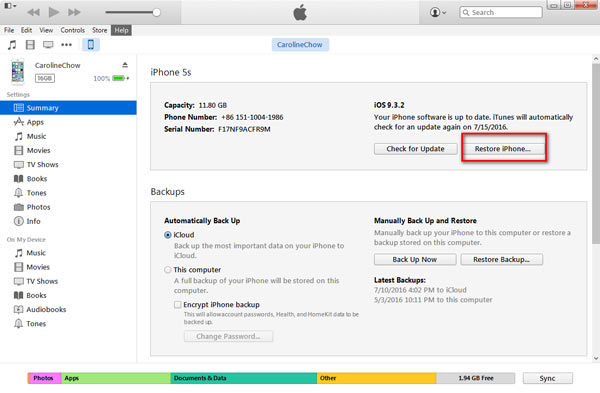The width and height of the screenshot is (600, 393).
Task: Click the Capacity 11.80 GB value
Action: pyautogui.click(x=213, y=105)
